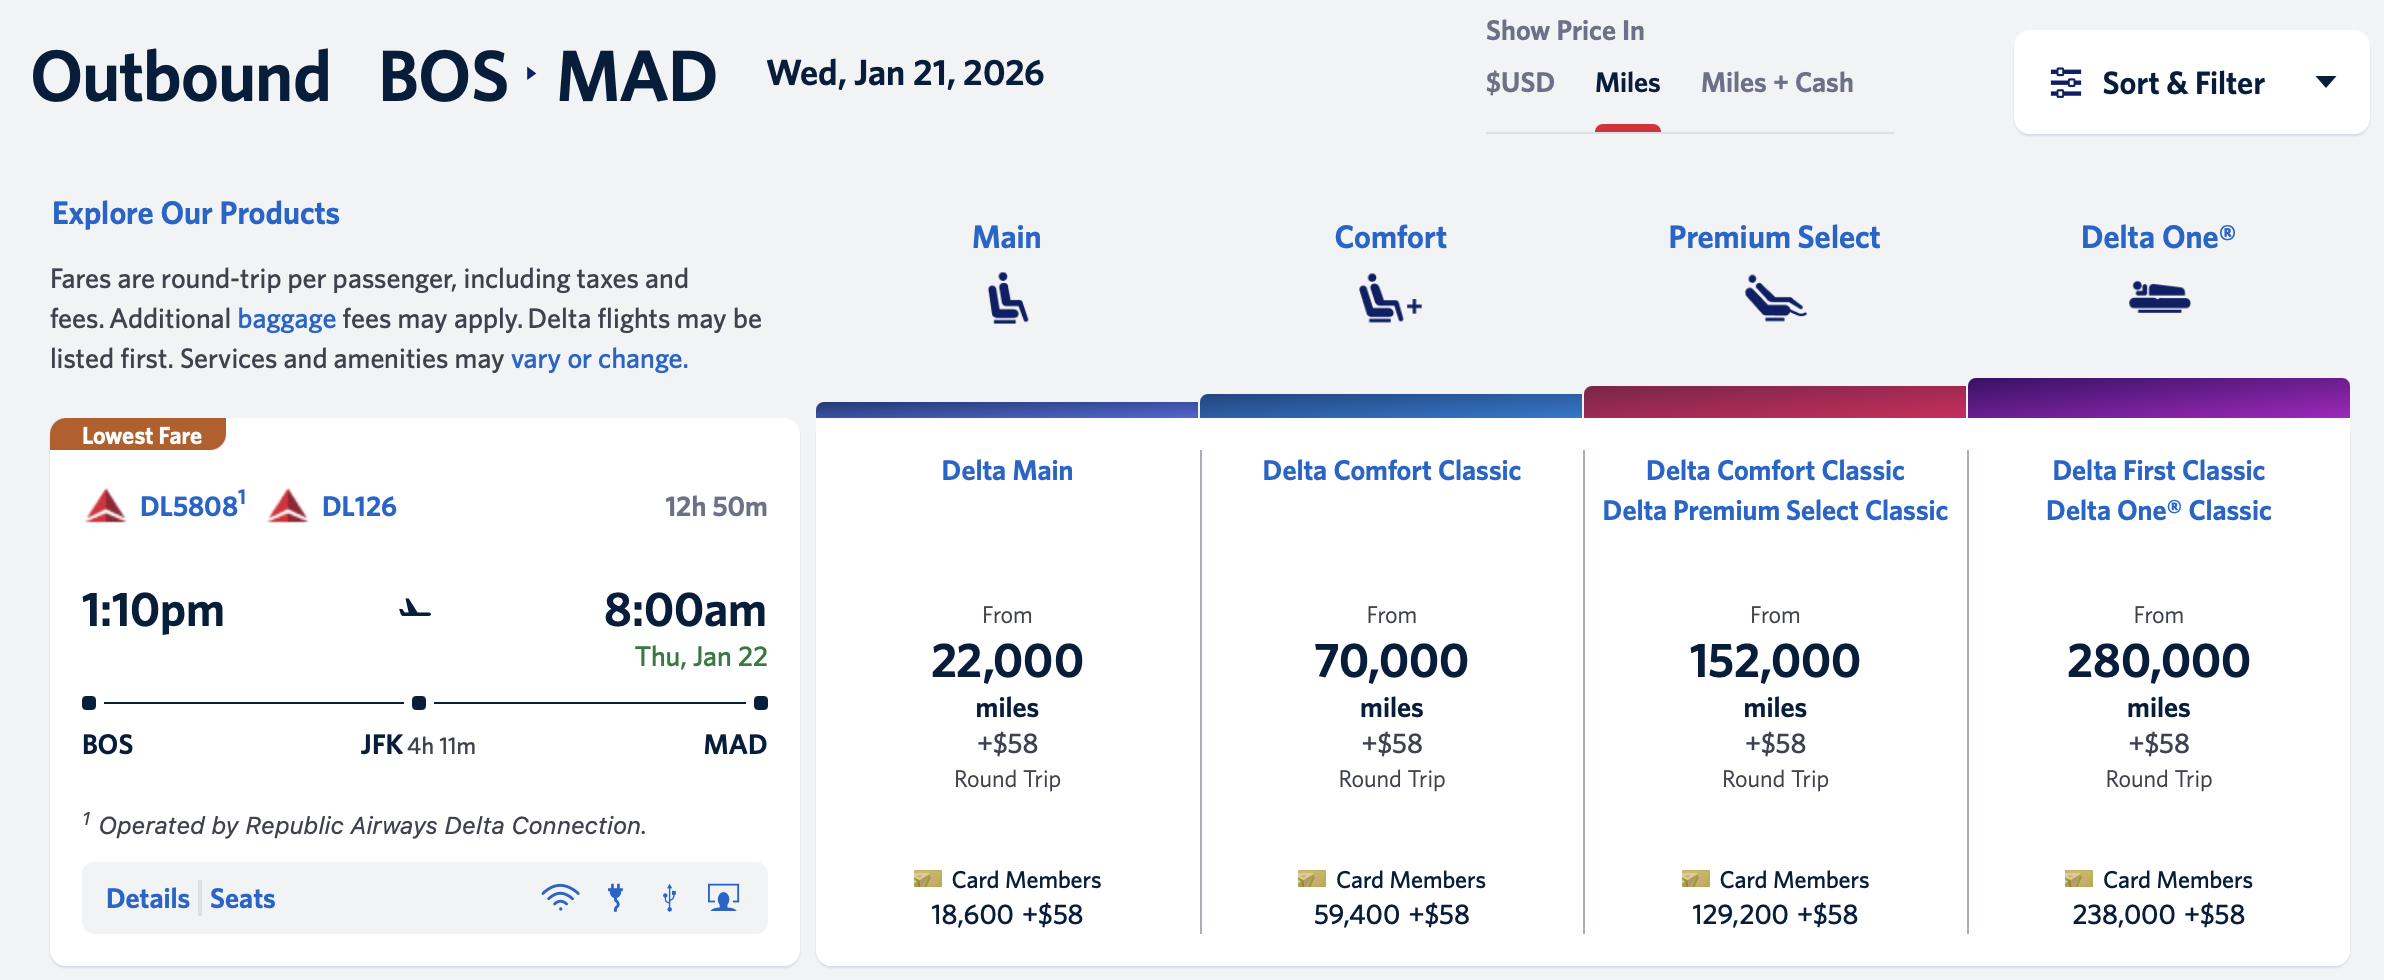Click the Sort & Filter sliders icon
This screenshot has height=980, width=2384.
pos(2065,83)
